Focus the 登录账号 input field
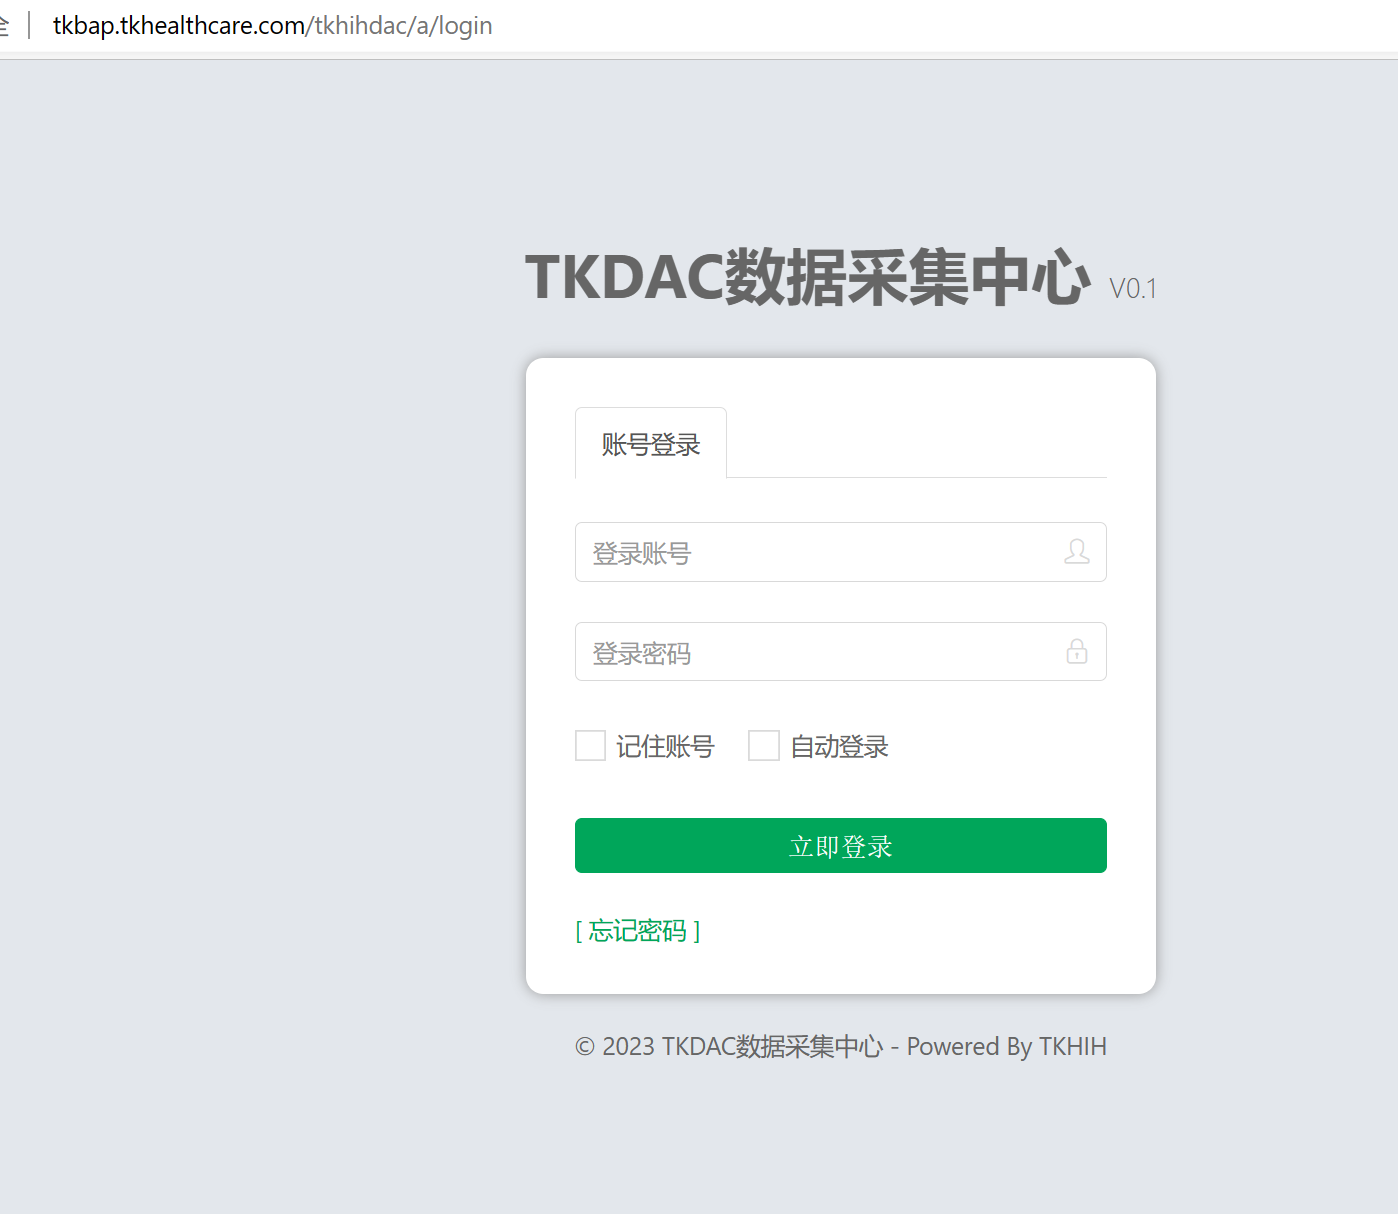The height and width of the screenshot is (1214, 1398). coord(841,552)
